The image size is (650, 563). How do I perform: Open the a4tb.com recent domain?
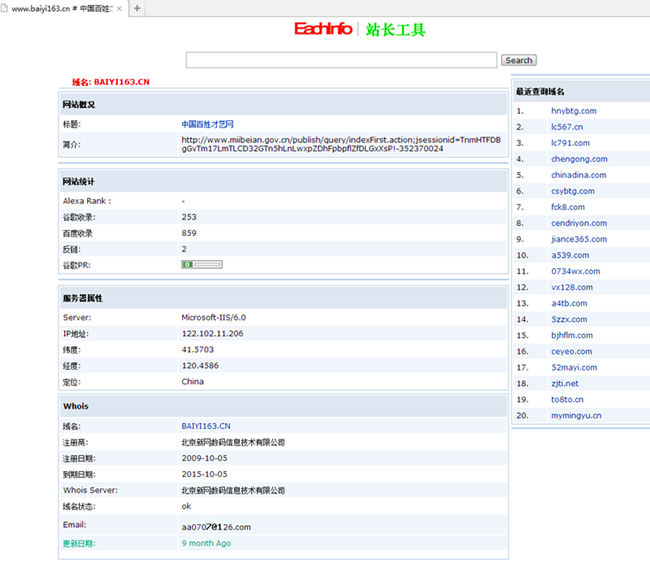point(569,303)
